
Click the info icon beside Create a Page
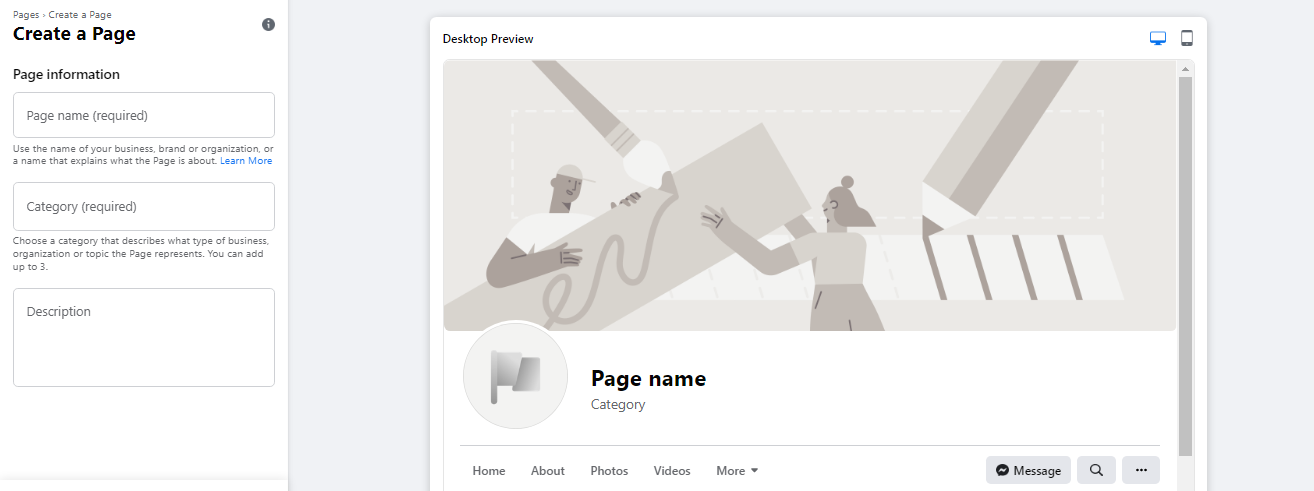point(268,24)
